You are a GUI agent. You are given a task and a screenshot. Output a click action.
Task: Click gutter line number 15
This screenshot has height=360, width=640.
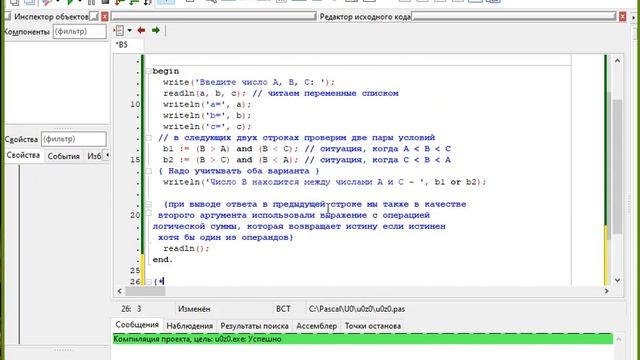click(x=135, y=160)
